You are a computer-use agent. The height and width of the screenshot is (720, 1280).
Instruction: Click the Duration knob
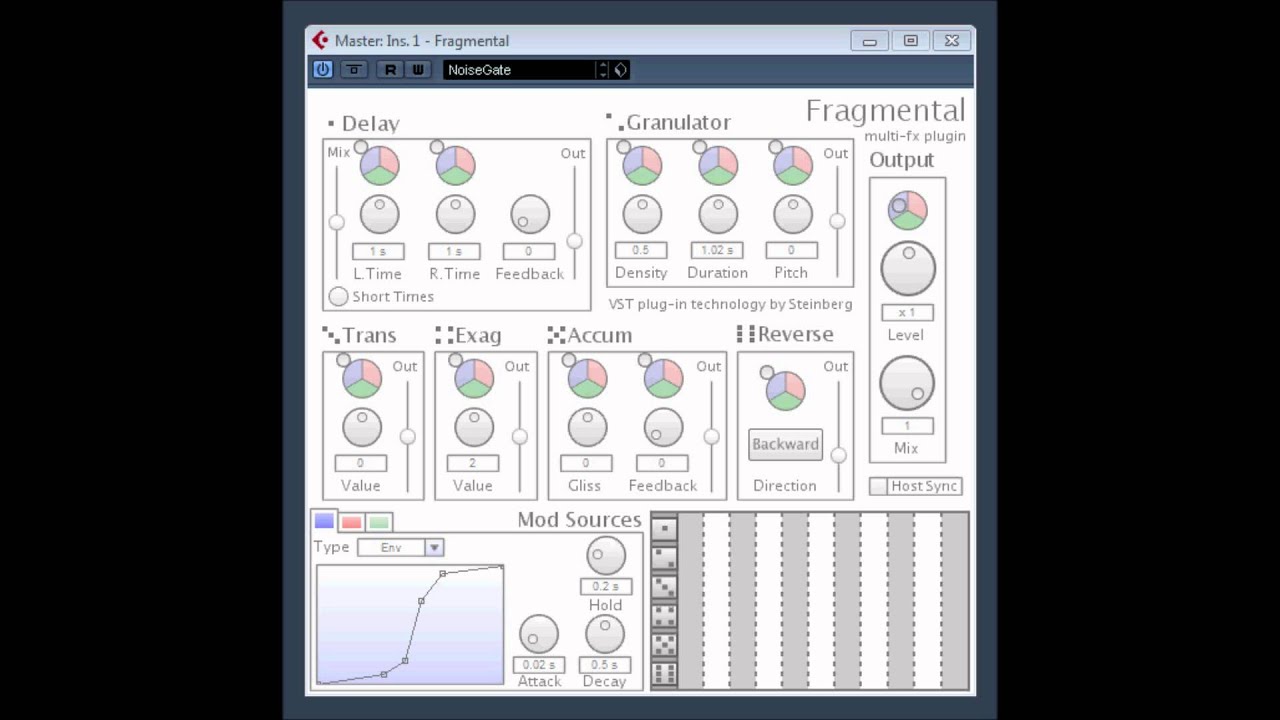[718, 214]
